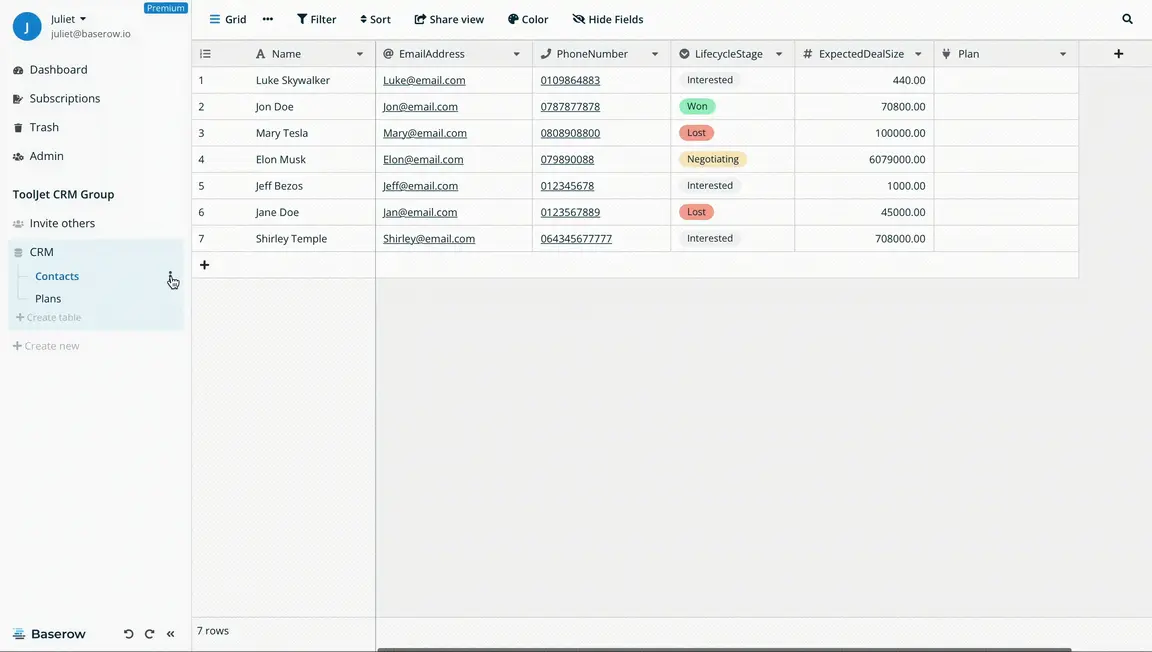Open view options three-dot menu
This screenshot has height=652, width=1152.
pyautogui.click(x=267, y=19)
